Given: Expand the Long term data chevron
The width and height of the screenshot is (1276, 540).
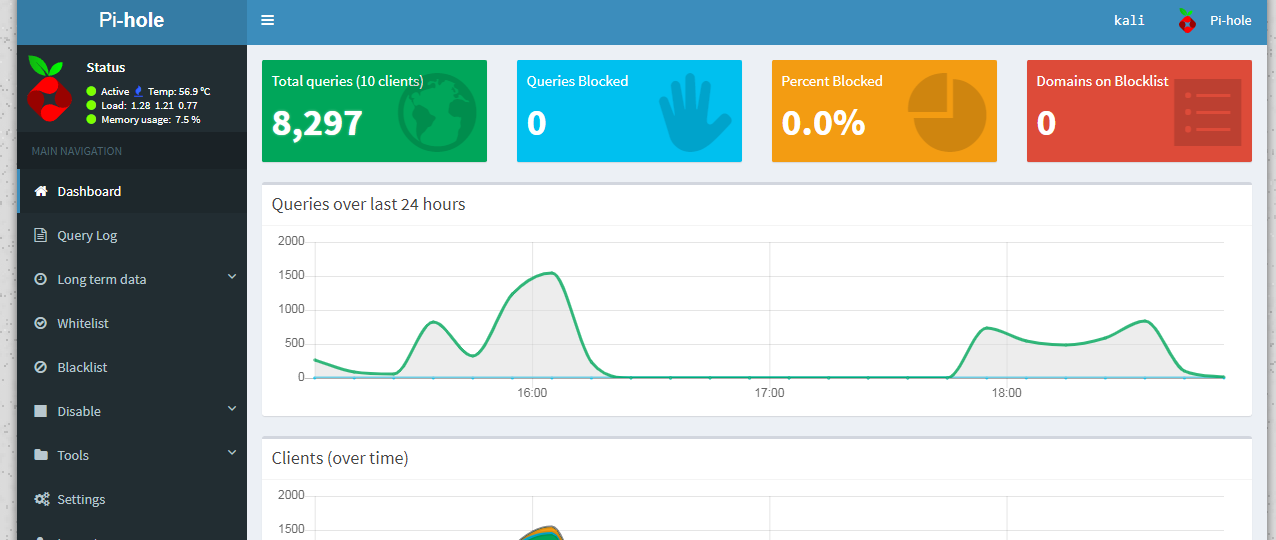Looking at the screenshot, I should tap(232, 277).
